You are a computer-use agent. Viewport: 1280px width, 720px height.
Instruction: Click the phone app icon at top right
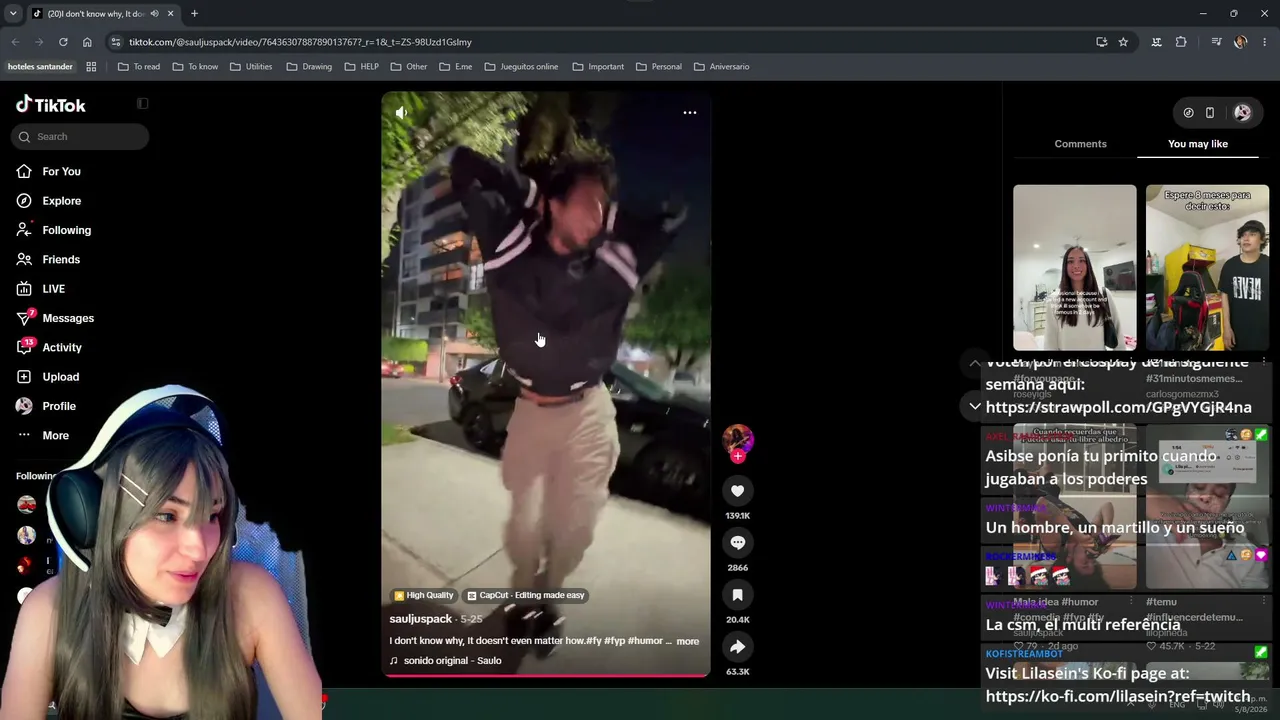[1210, 113]
